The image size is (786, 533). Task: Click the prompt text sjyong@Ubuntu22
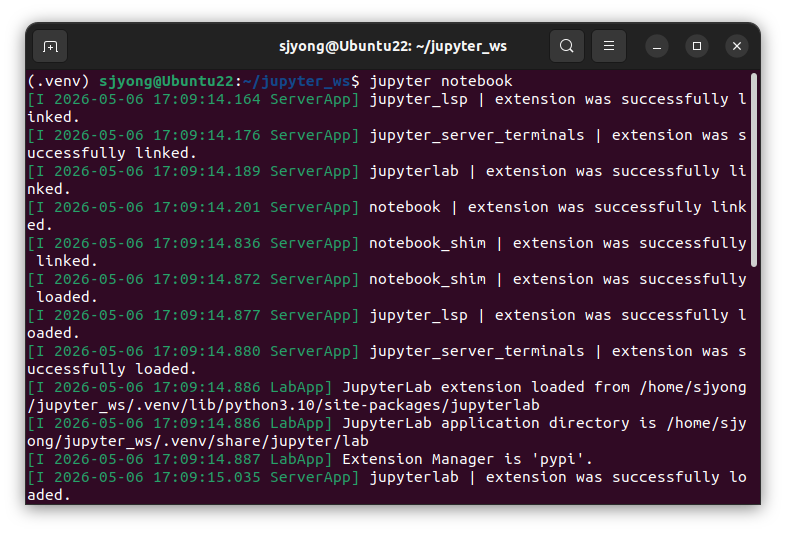pyautogui.click(x=166, y=81)
